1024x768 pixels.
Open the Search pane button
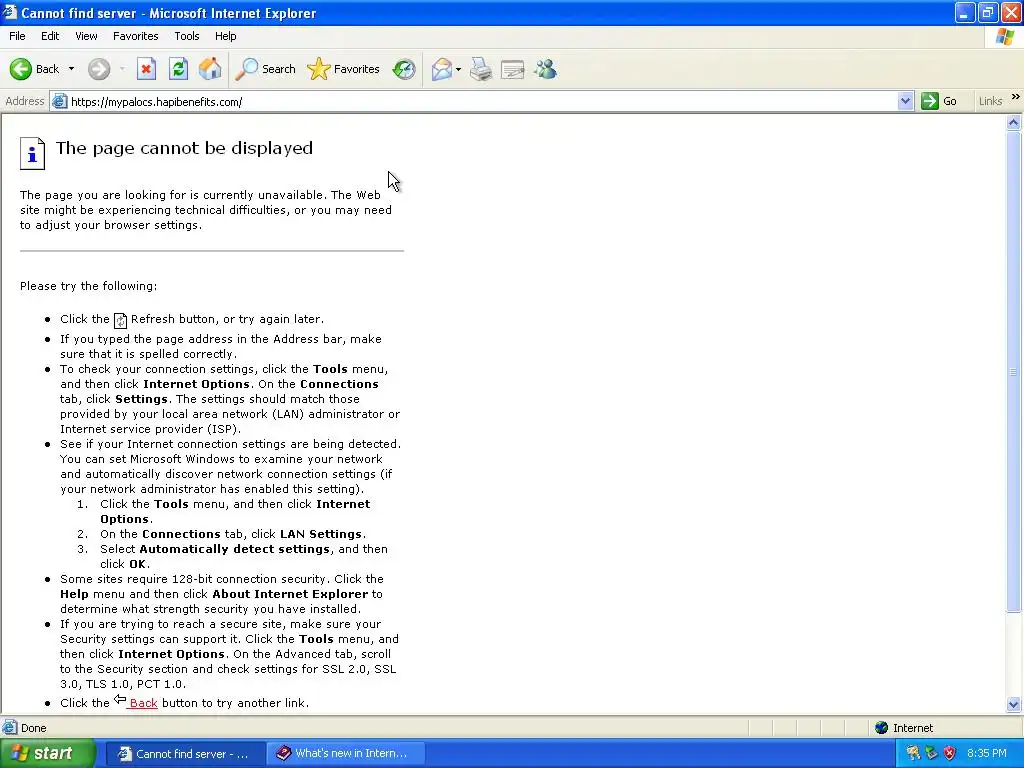tap(265, 69)
